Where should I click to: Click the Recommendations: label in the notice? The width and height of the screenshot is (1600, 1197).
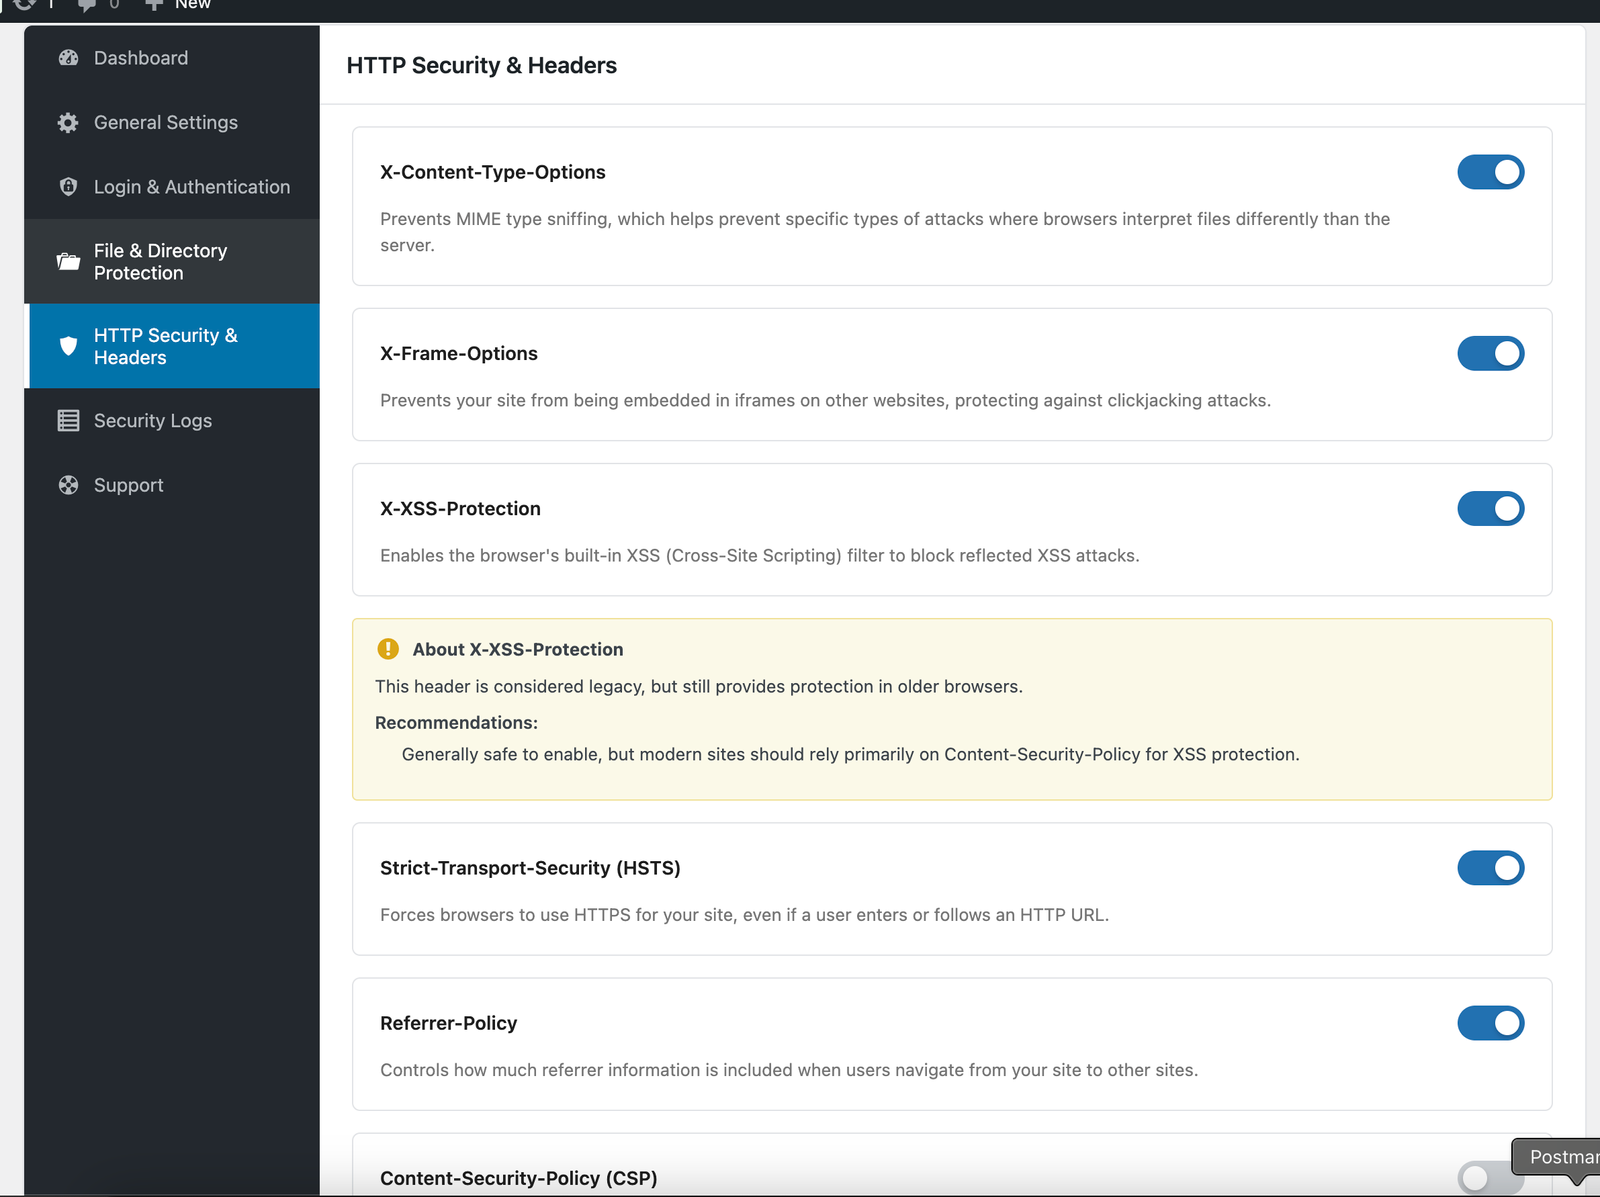tap(456, 723)
